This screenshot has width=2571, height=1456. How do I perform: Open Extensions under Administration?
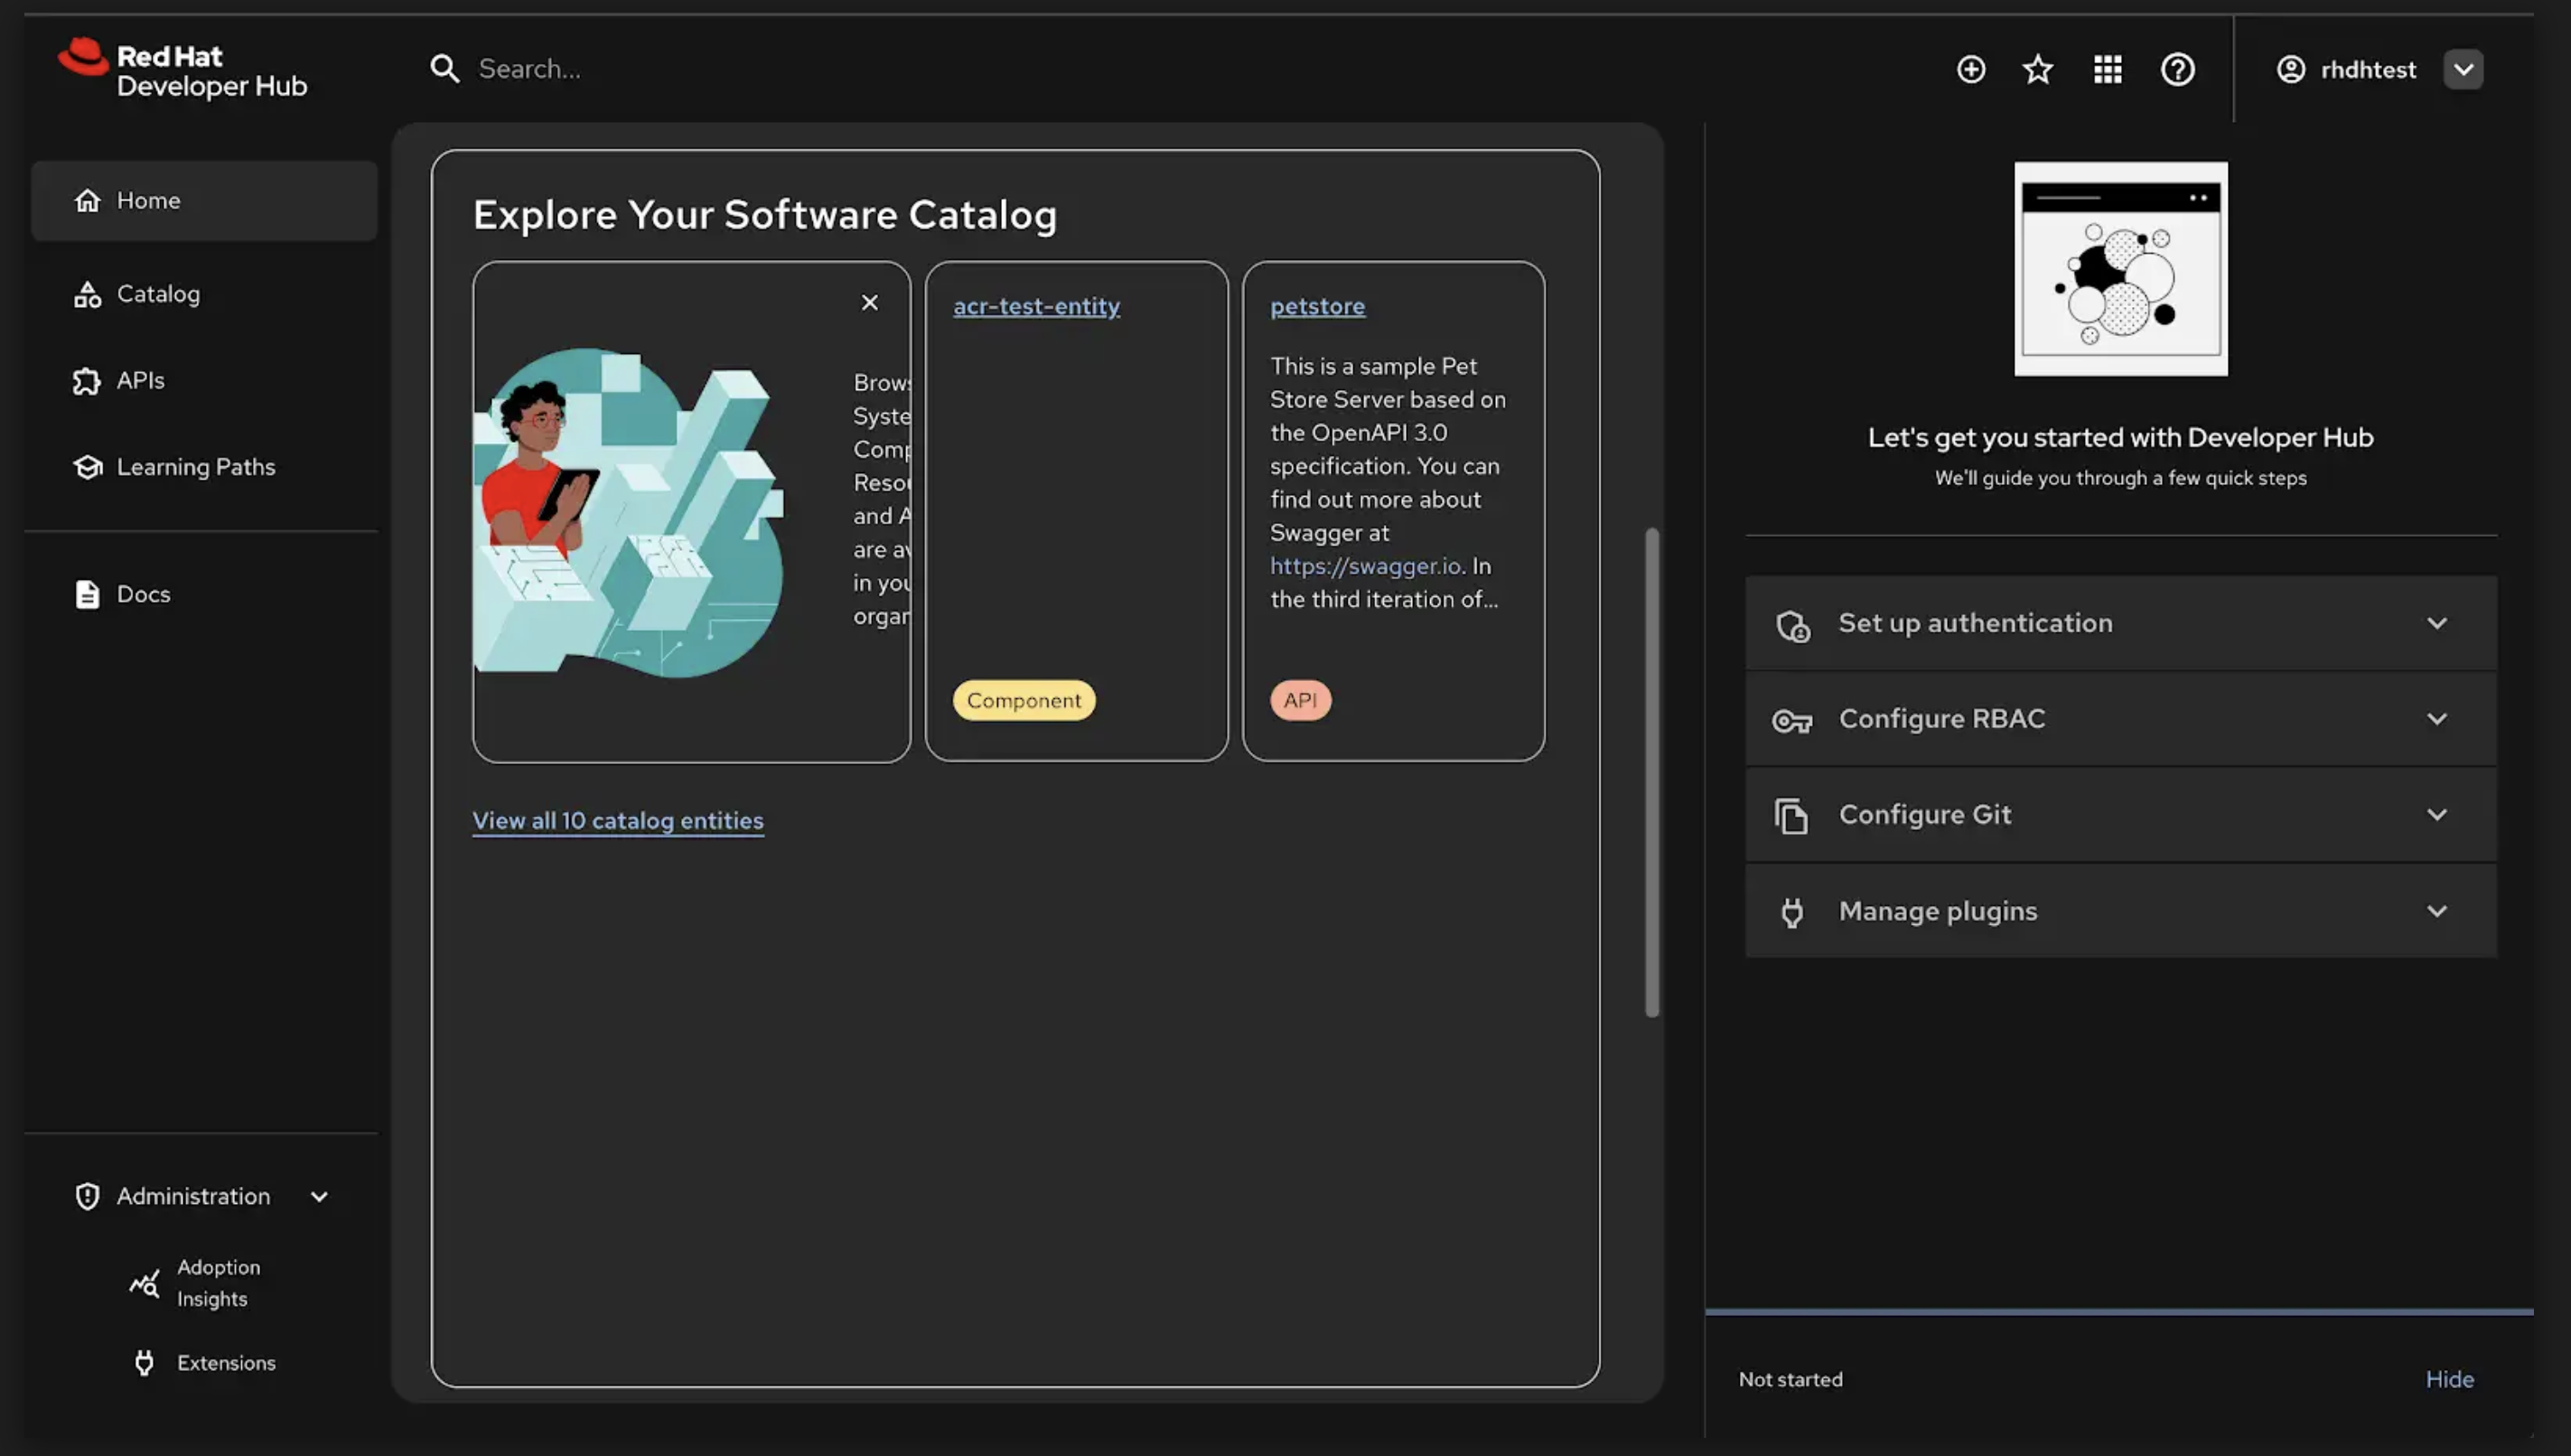pyautogui.click(x=225, y=1362)
